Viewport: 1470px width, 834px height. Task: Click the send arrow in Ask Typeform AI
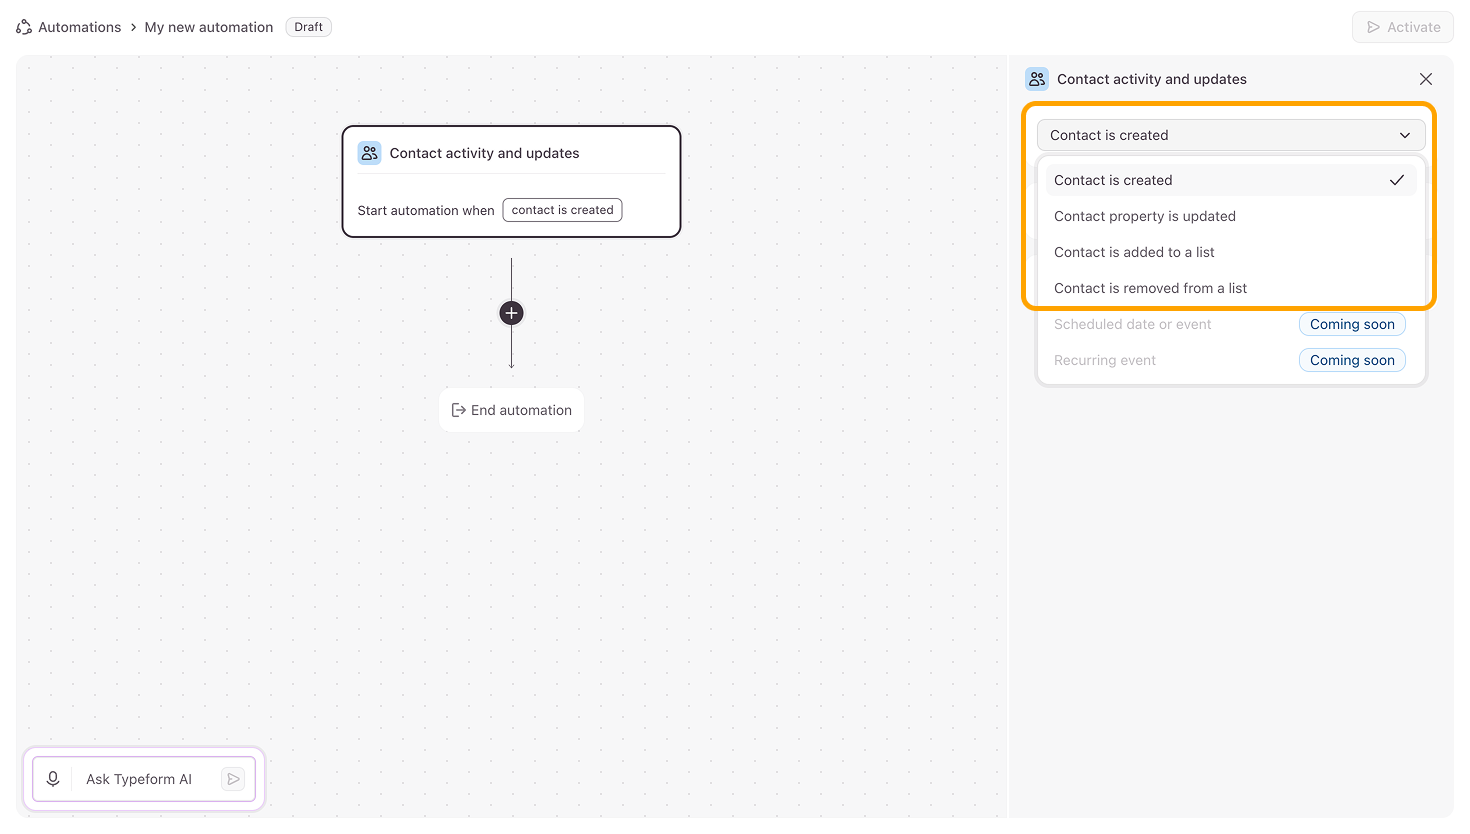233,779
